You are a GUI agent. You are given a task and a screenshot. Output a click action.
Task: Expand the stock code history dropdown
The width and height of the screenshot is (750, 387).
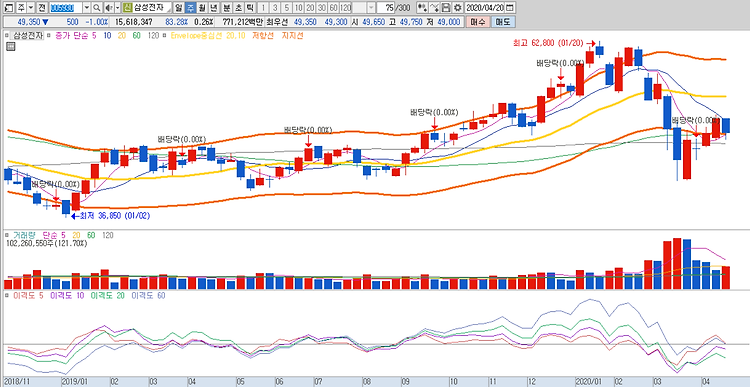point(87,8)
